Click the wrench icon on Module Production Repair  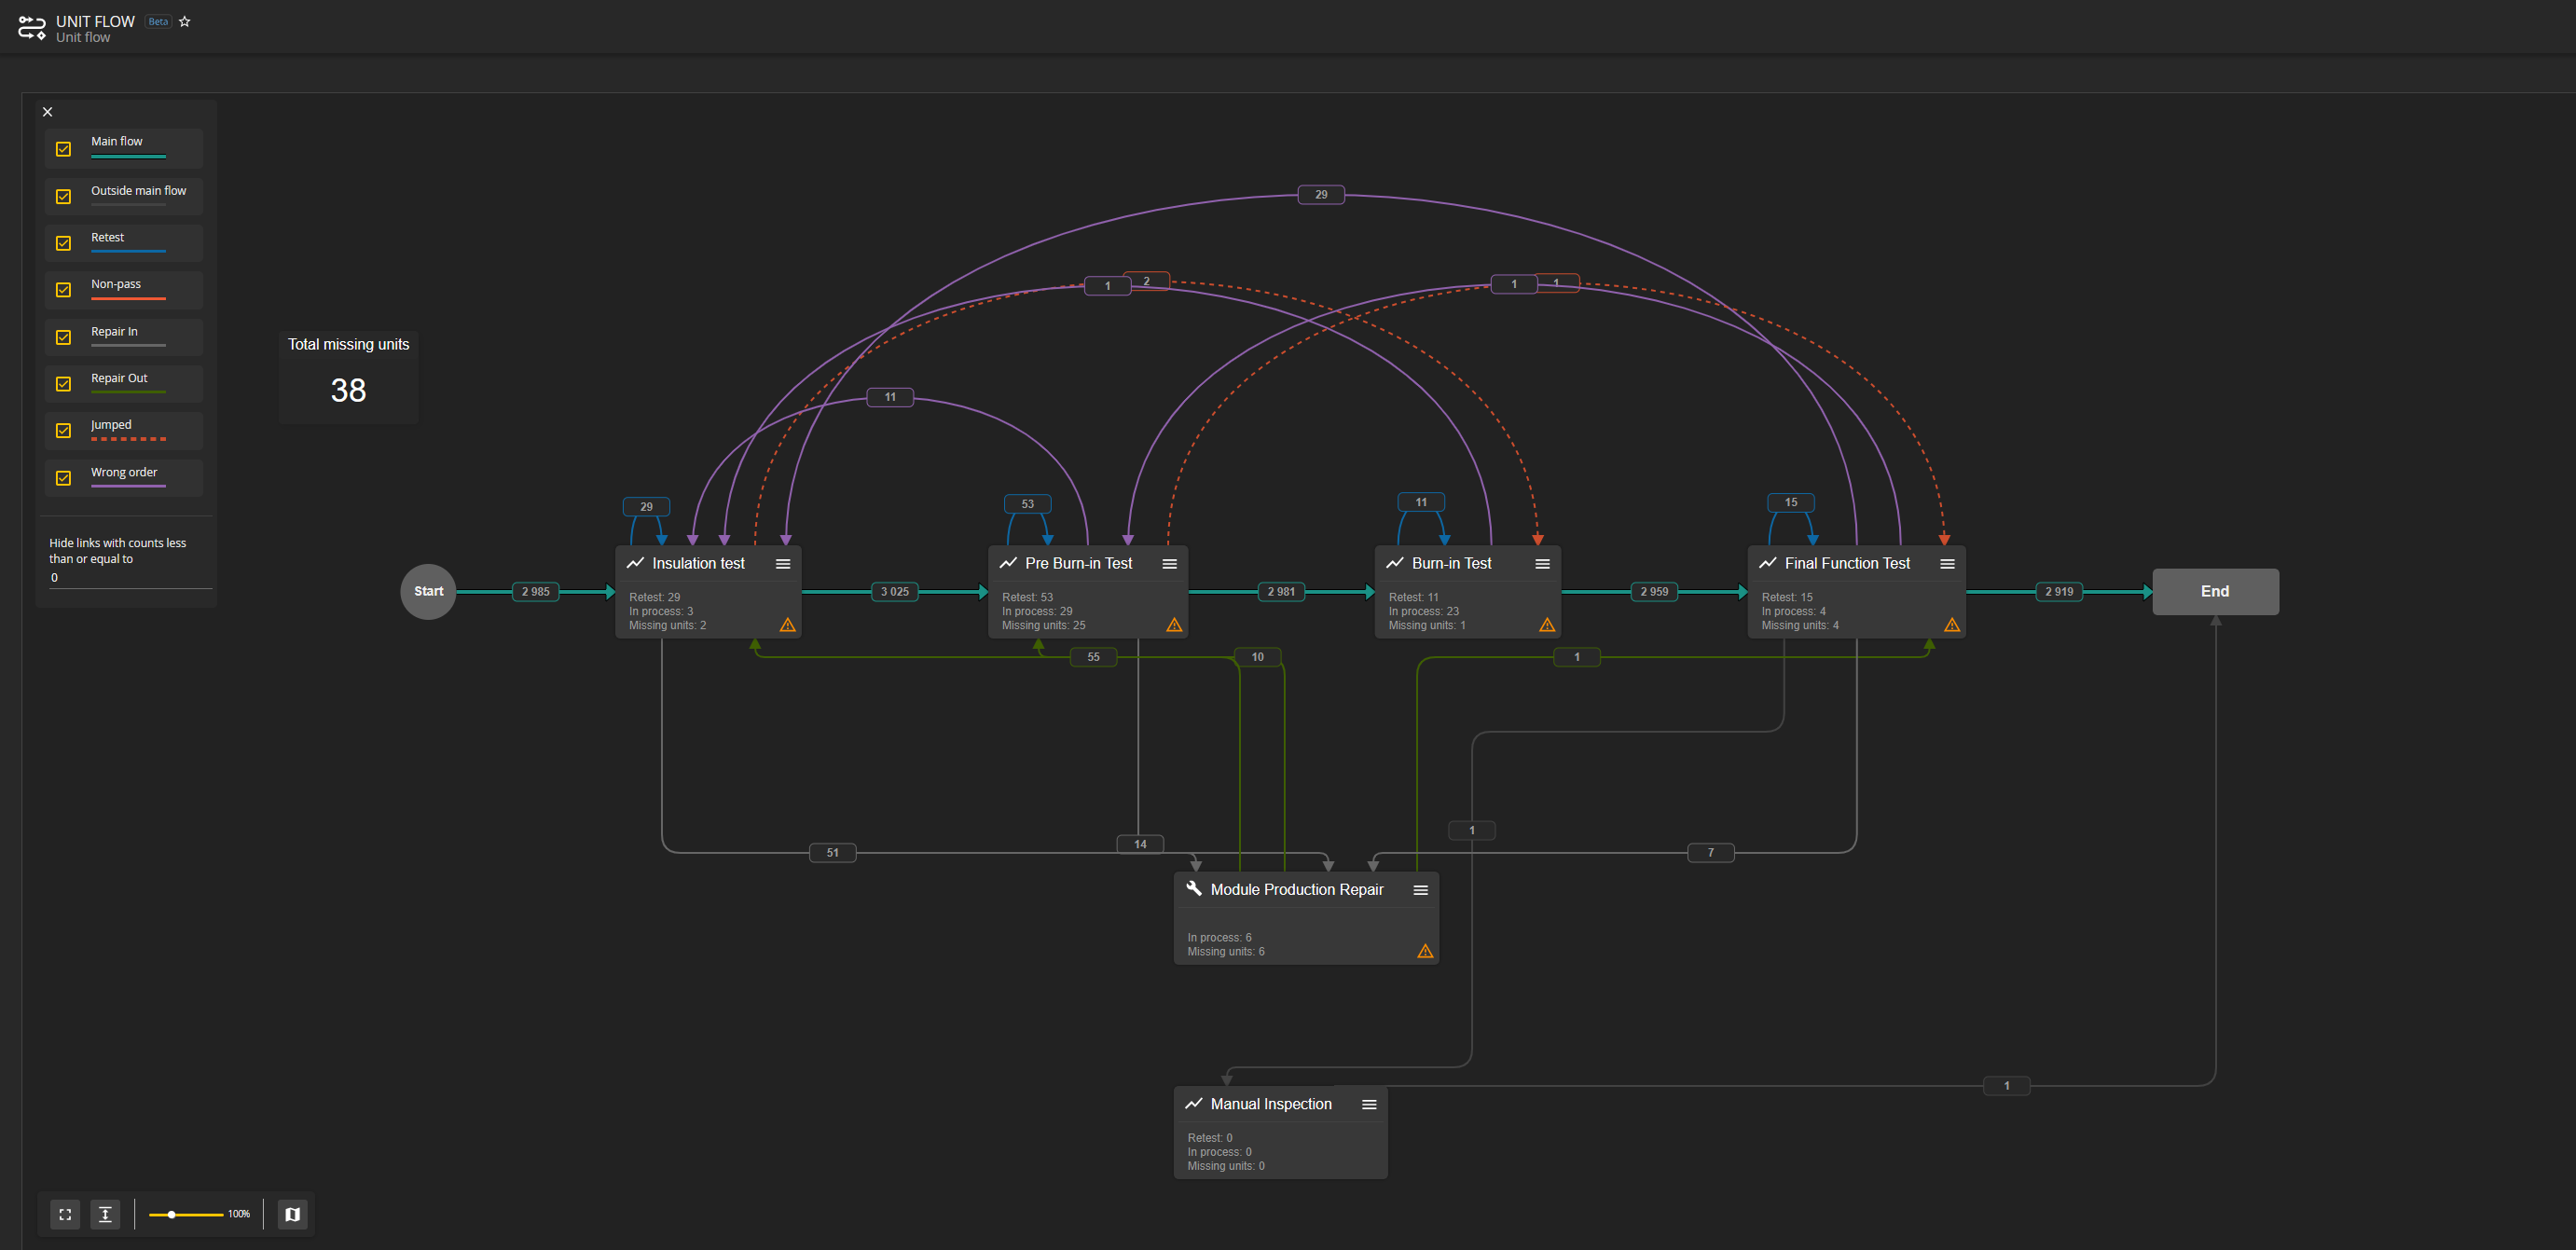[1193, 888]
